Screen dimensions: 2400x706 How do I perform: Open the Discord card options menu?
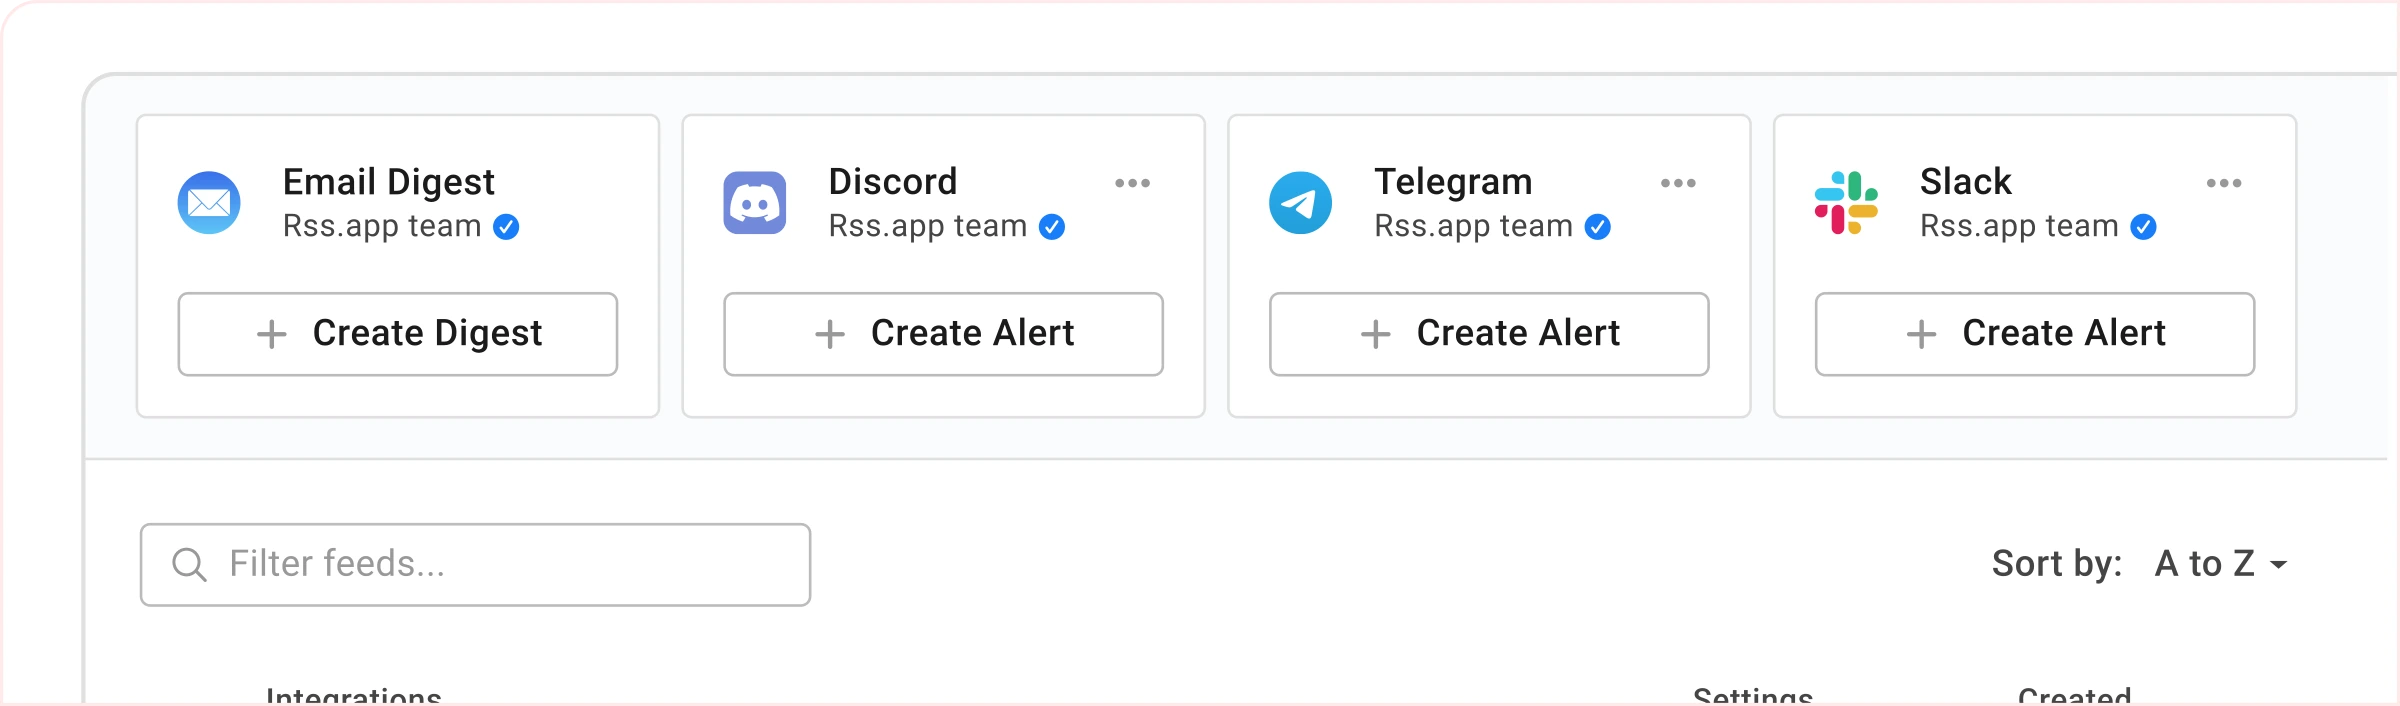pyautogui.click(x=1135, y=182)
